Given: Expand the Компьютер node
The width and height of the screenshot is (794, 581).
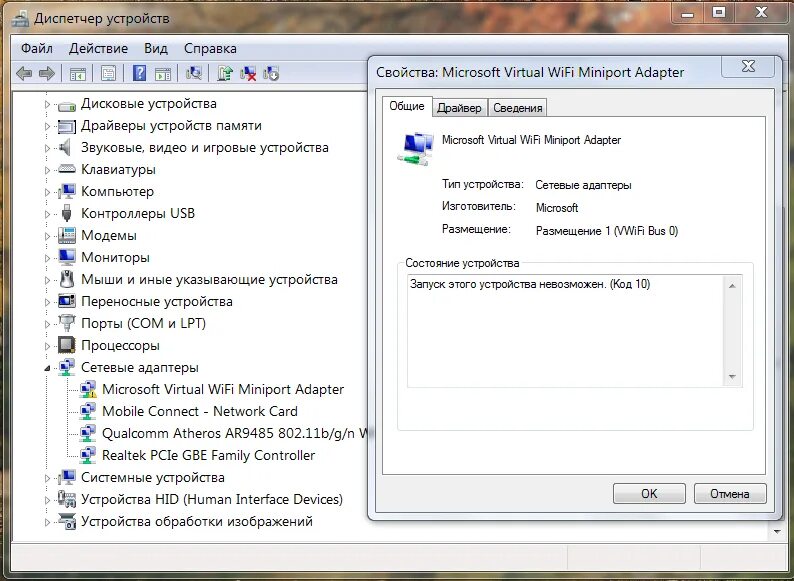Looking at the screenshot, I should 47,192.
